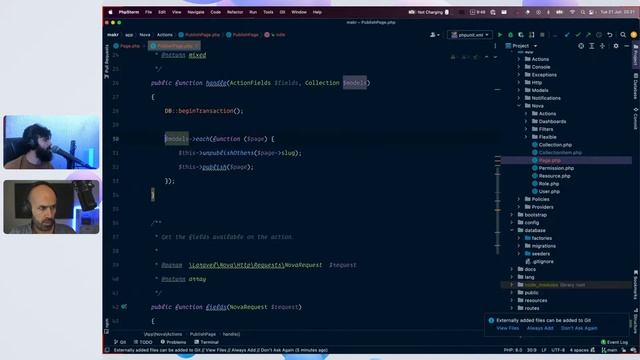Open the Event Log
The height and width of the screenshot is (360, 640).
pyautogui.click(x=614, y=342)
